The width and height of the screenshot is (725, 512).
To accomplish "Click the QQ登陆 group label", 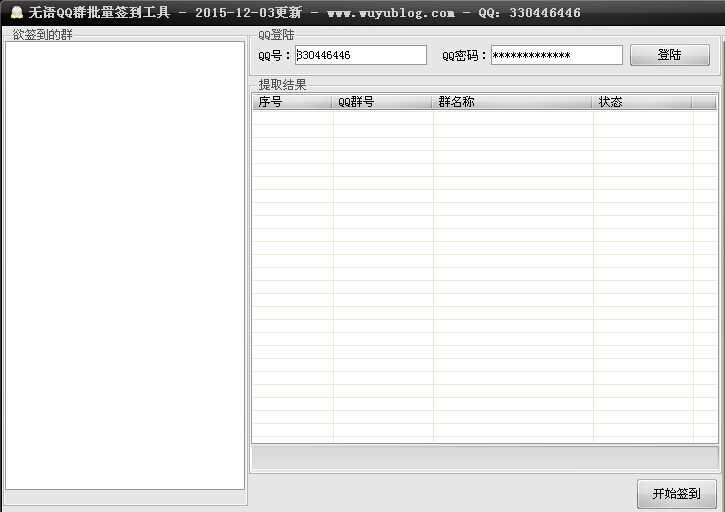I will [276, 35].
